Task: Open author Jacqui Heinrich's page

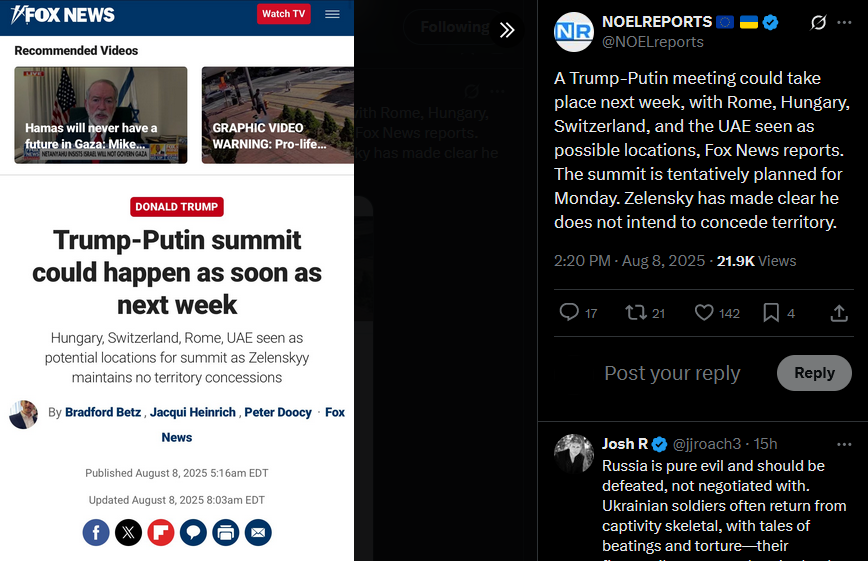Action: [x=193, y=412]
